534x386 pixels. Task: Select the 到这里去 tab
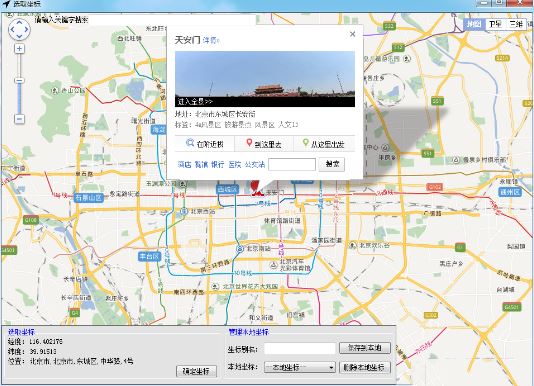pos(264,144)
